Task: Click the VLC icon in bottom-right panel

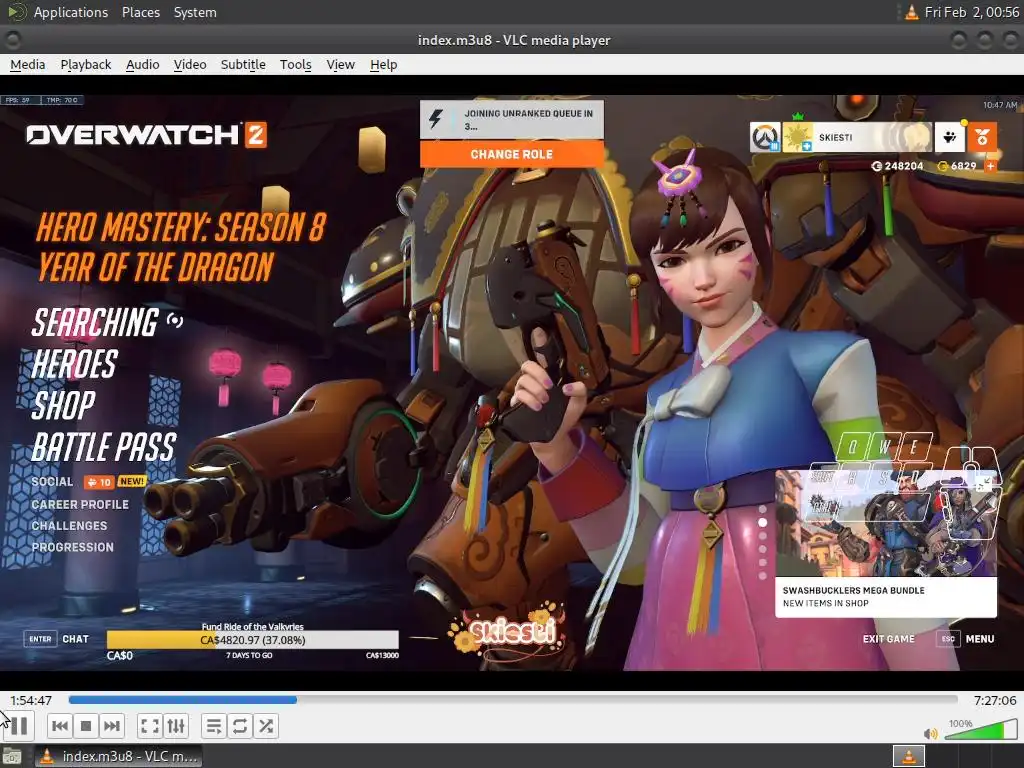Action: [908, 756]
